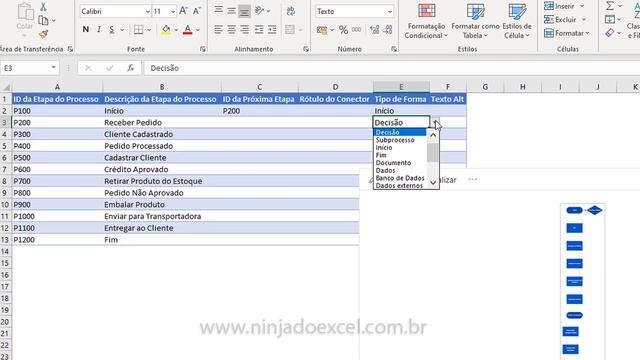
Task: Align text left
Action: [219, 29]
